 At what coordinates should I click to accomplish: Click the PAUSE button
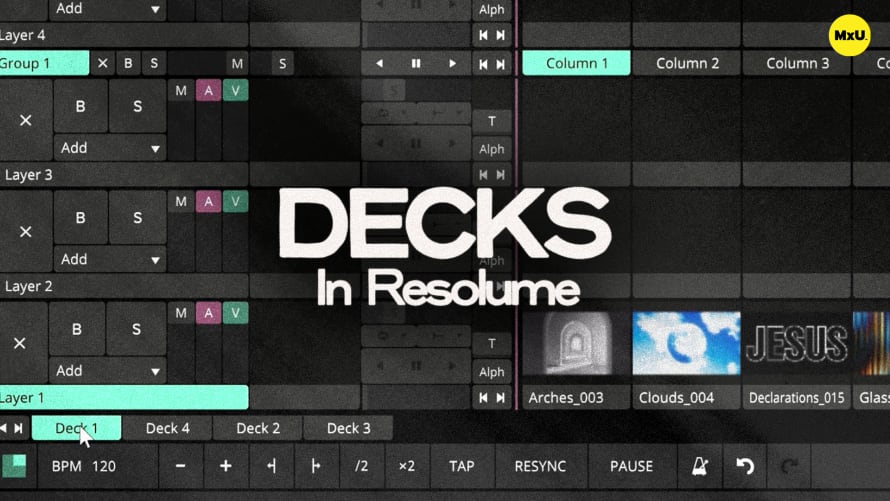click(631, 466)
